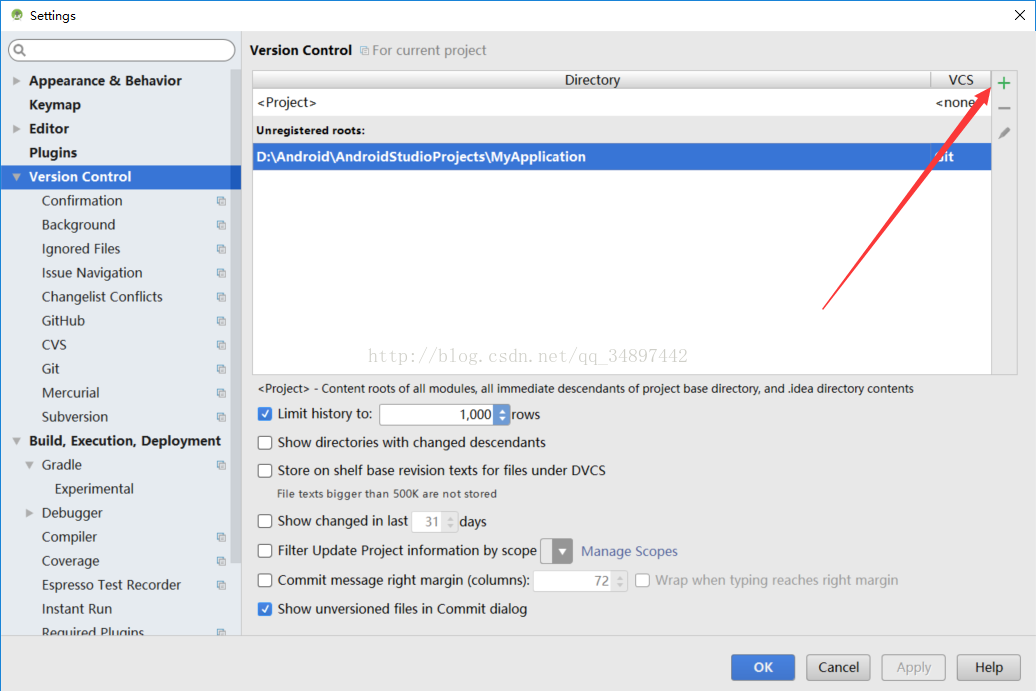Select Confirmation under Version Control
The width and height of the screenshot is (1036, 691).
click(x=82, y=201)
